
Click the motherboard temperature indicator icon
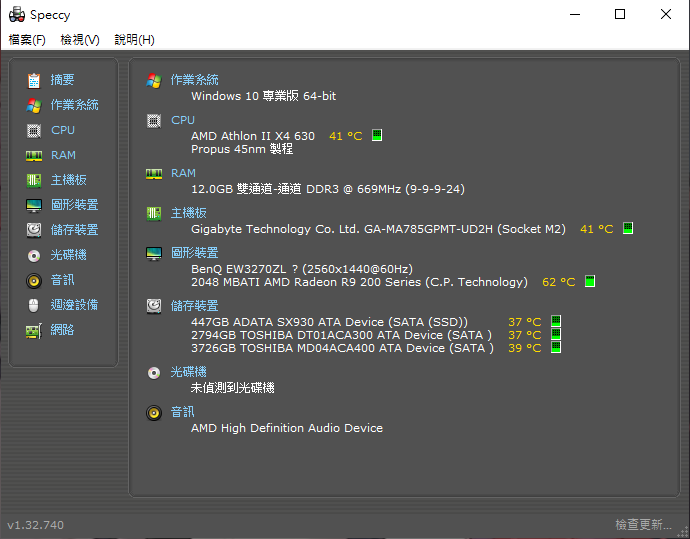(x=628, y=228)
